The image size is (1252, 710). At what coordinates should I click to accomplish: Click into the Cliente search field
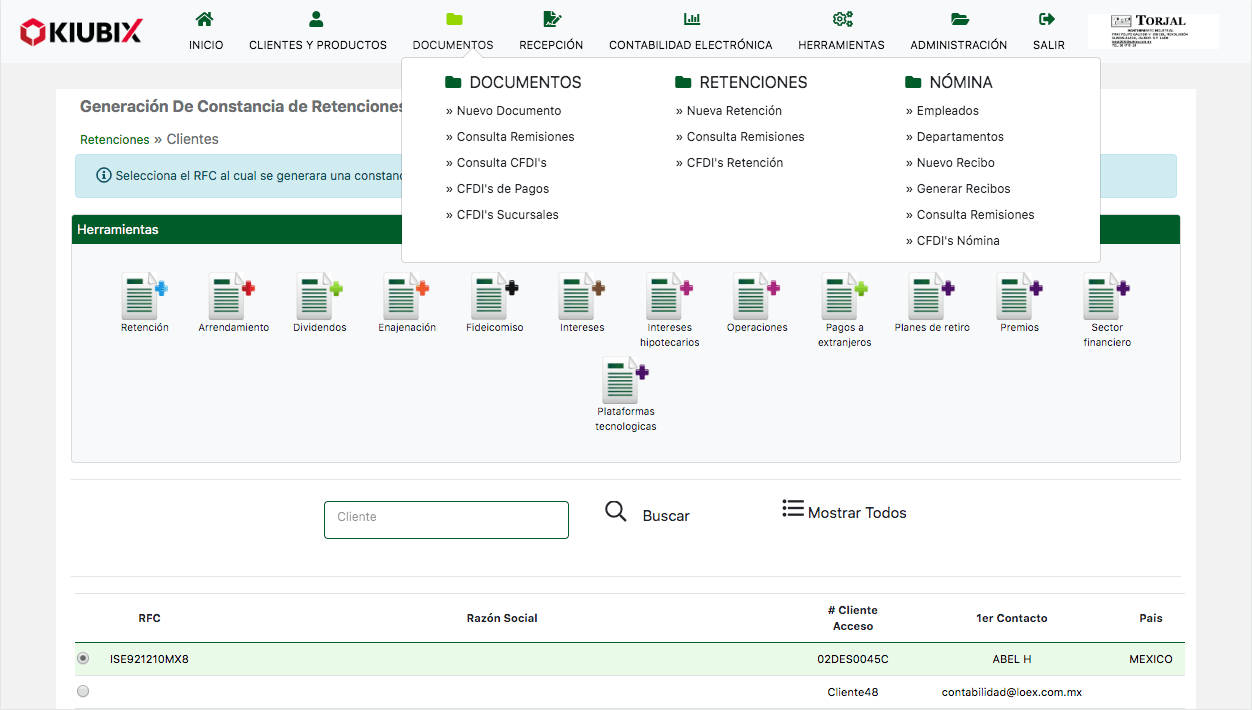tap(446, 520)
